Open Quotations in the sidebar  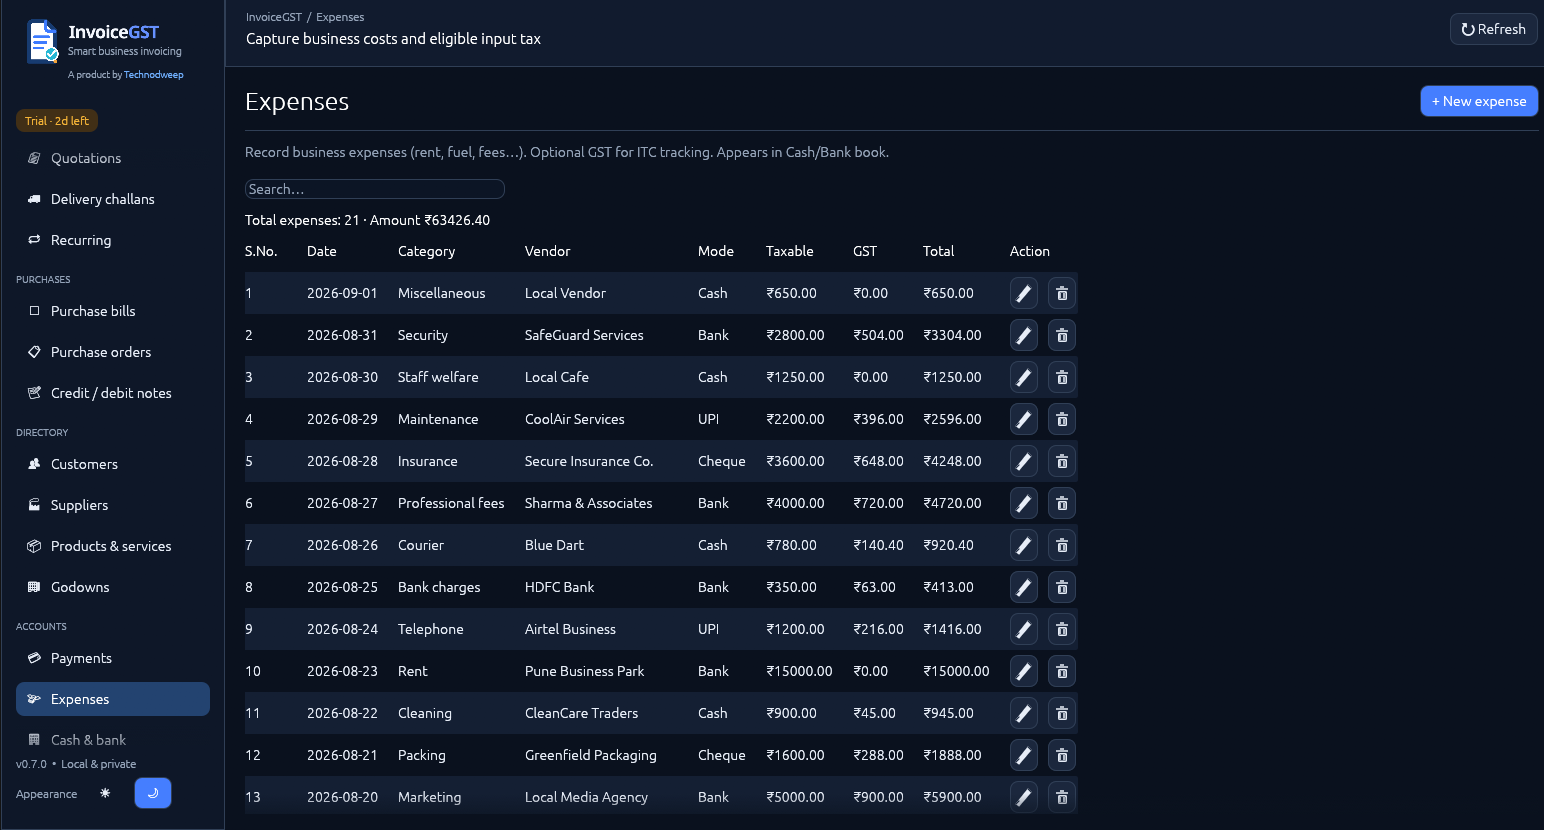point(113,158)
